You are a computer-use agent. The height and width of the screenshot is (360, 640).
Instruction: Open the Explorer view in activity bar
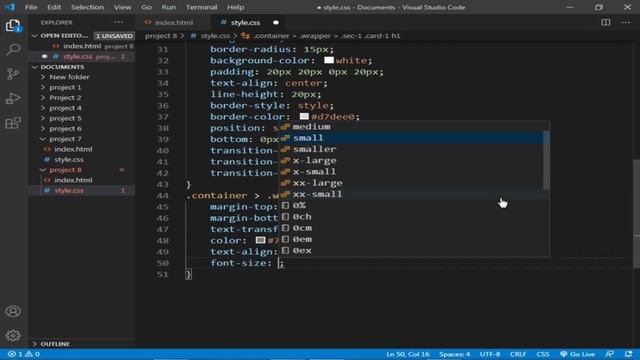[13, 26]
